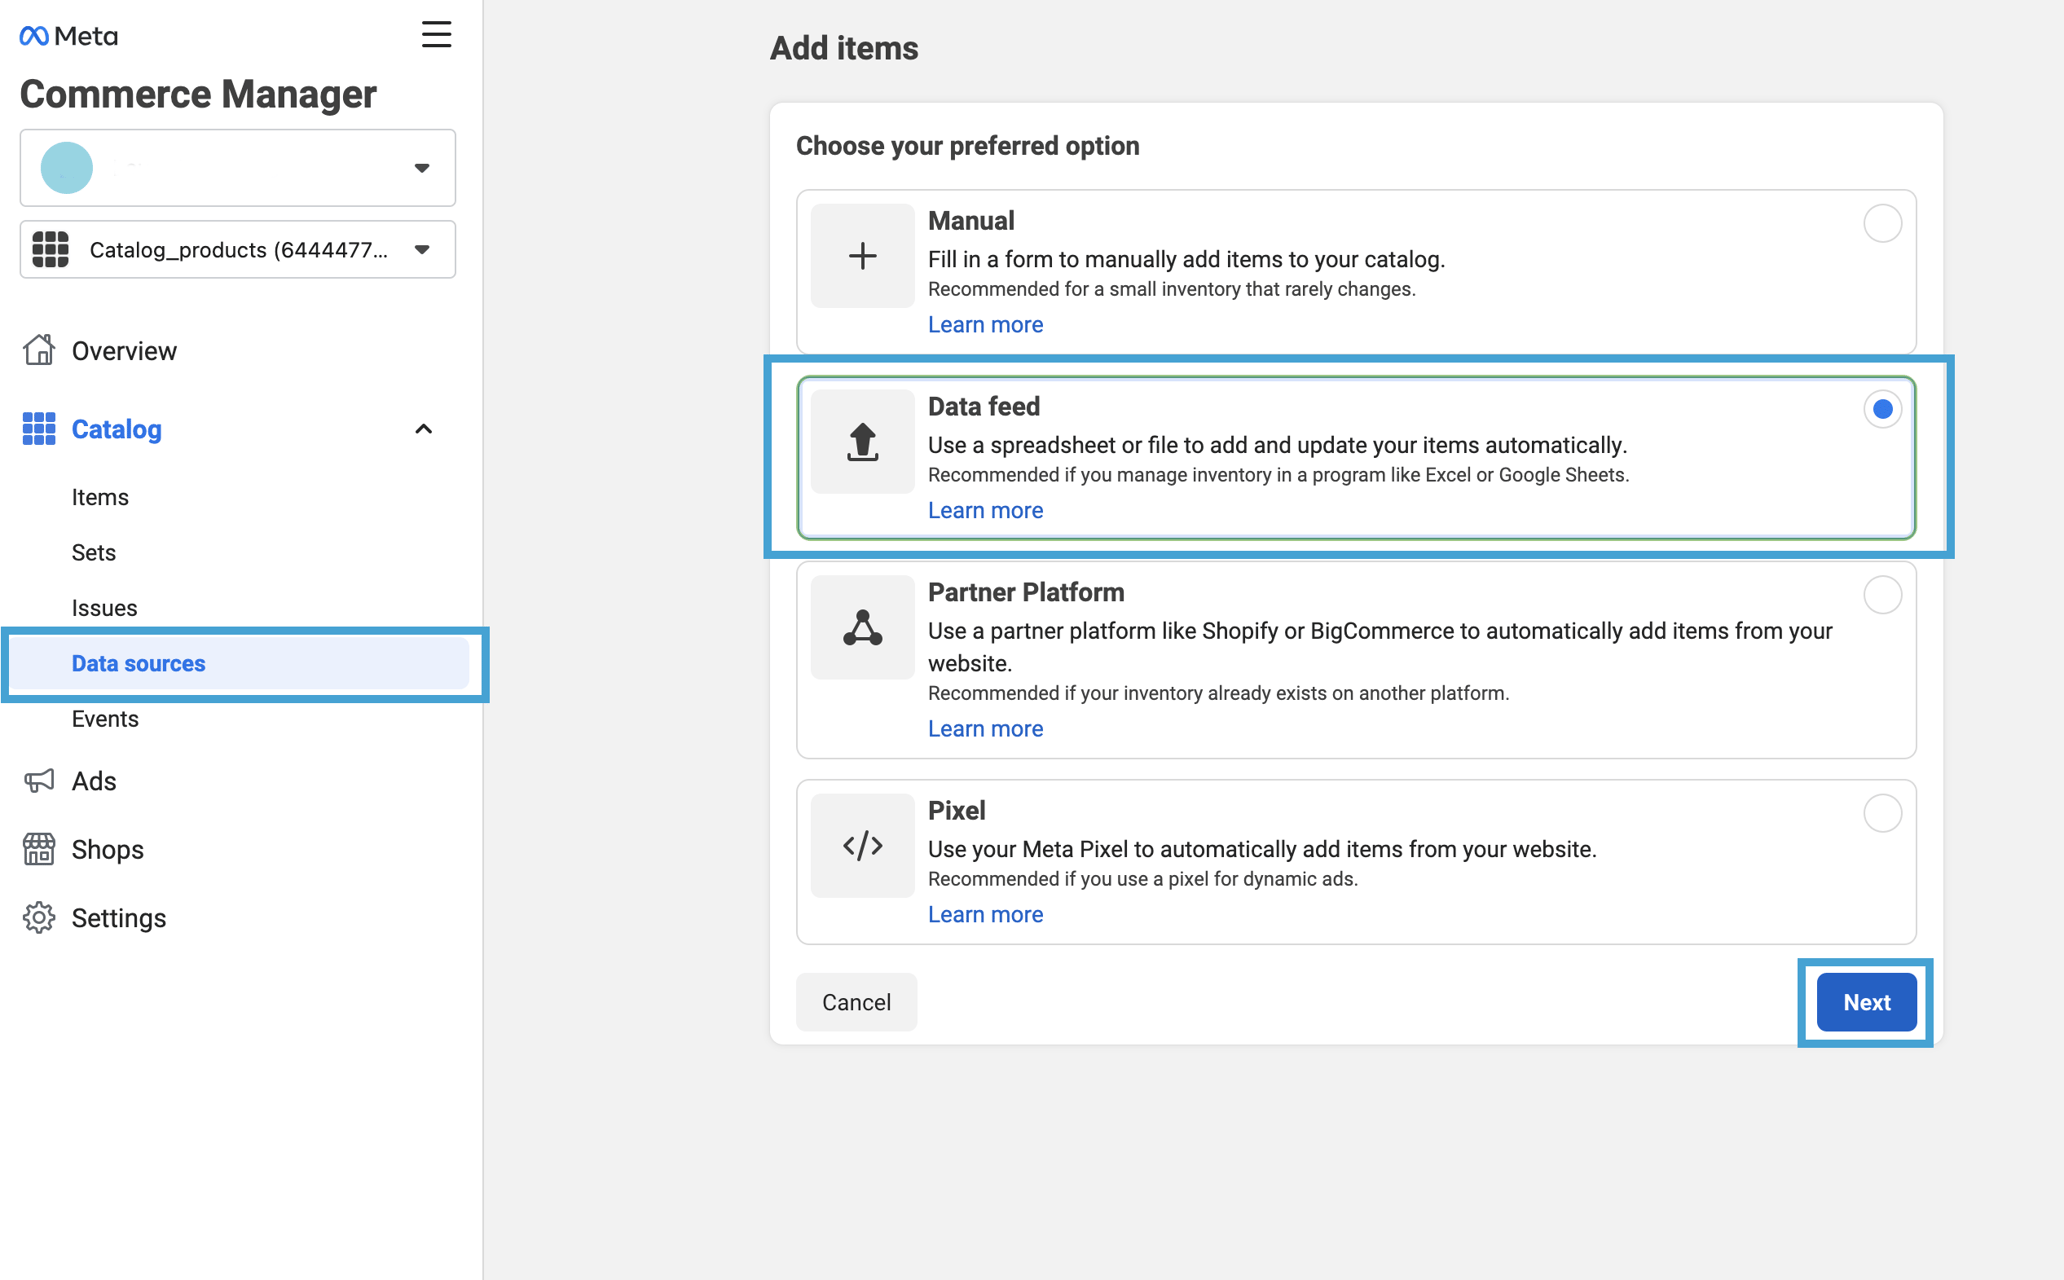This screenshot has width=2064, height=1280.
Task: Open the Data sources menu item
Action: click(x=139, y=663)
